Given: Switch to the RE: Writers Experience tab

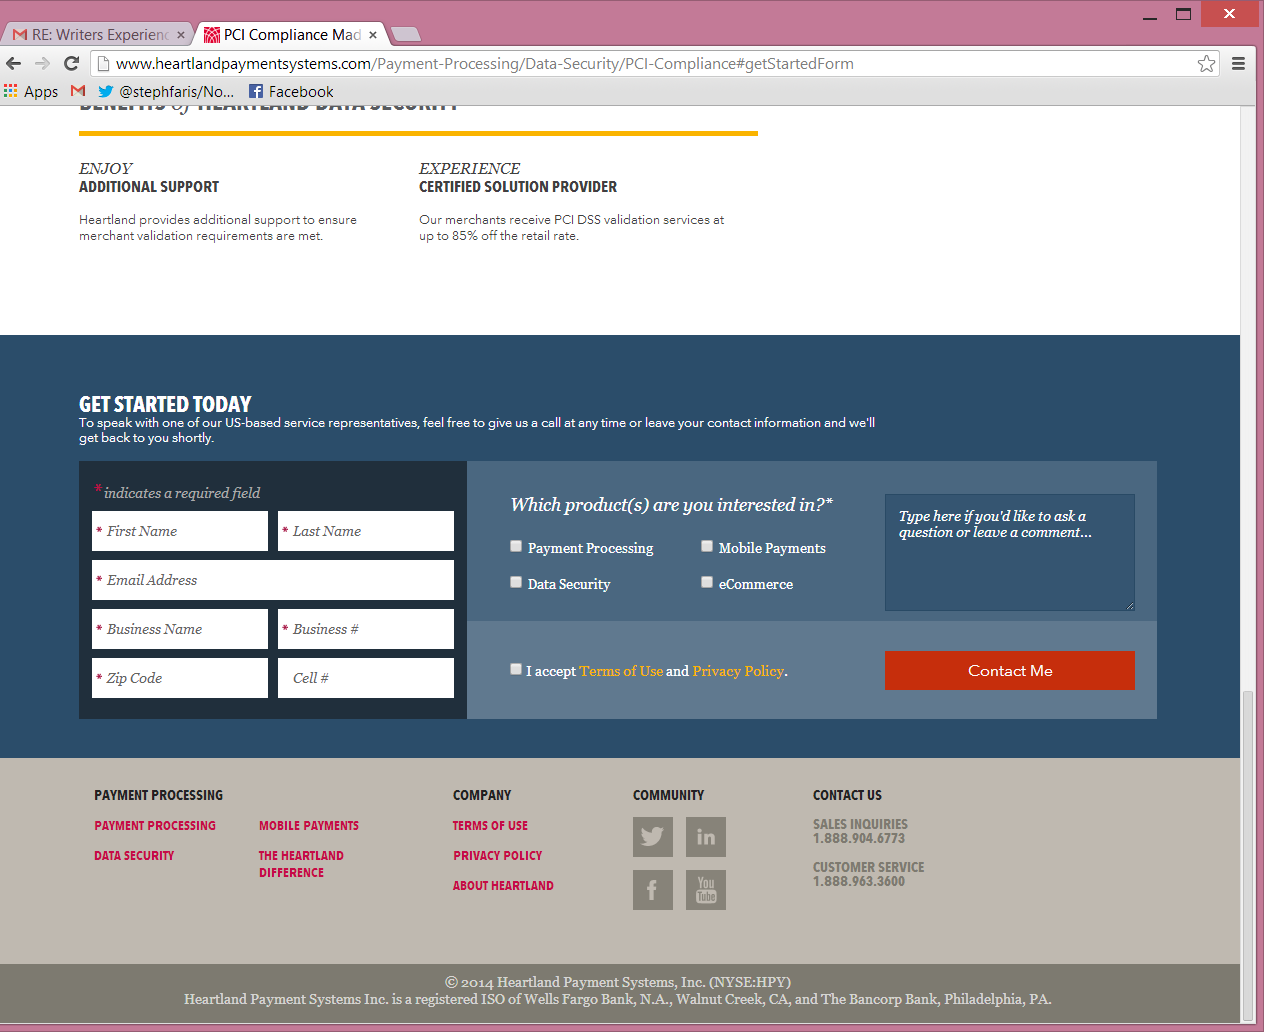Looking at the screenshot, I should [95, 33].
